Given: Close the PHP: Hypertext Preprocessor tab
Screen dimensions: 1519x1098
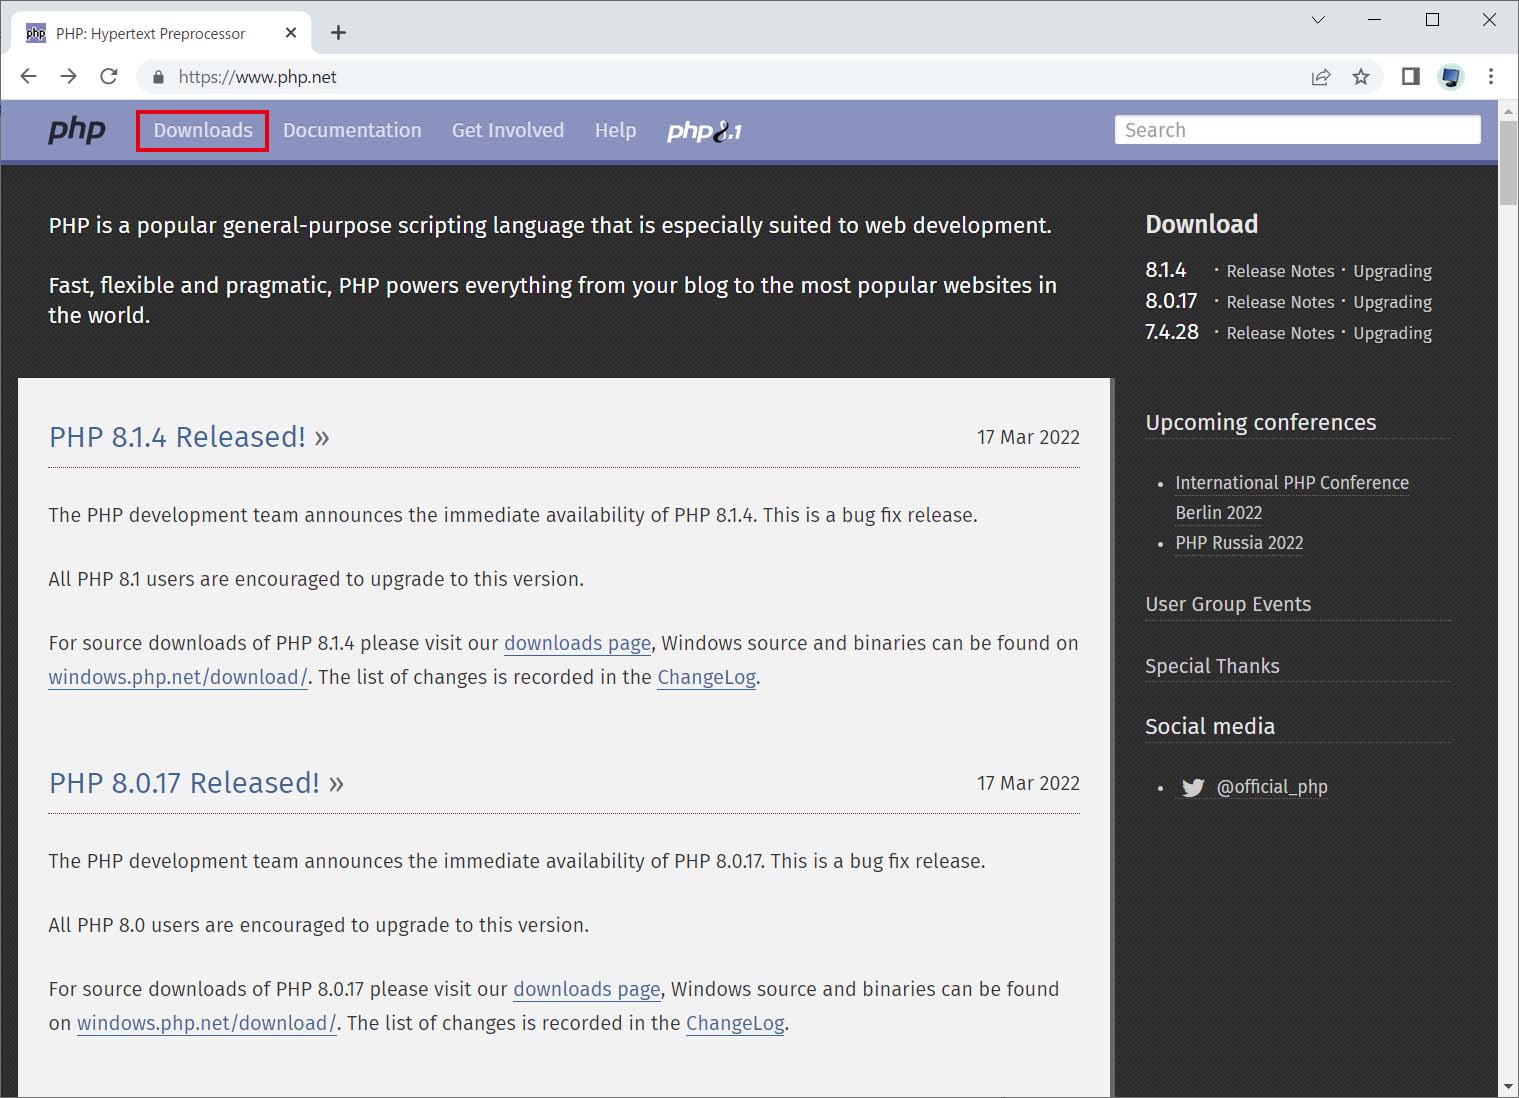Looking at the screenshot, I should click(x=291, y=33).
